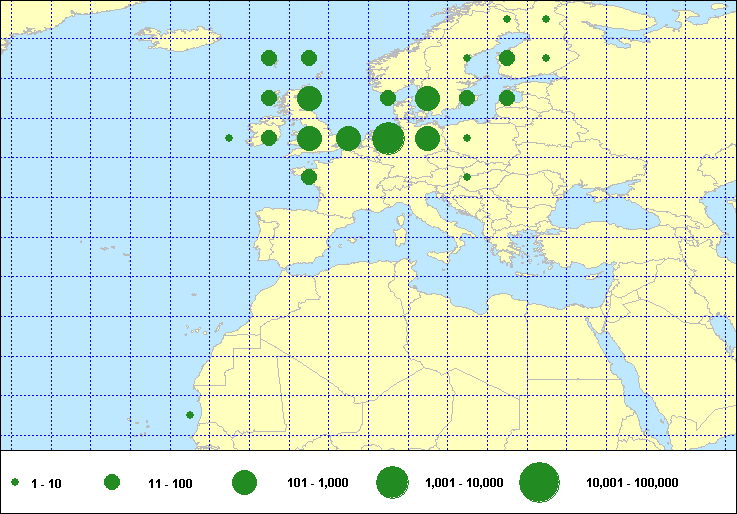
Task: Select the "101 - 1,000" legend label
Action: (317, 483)
